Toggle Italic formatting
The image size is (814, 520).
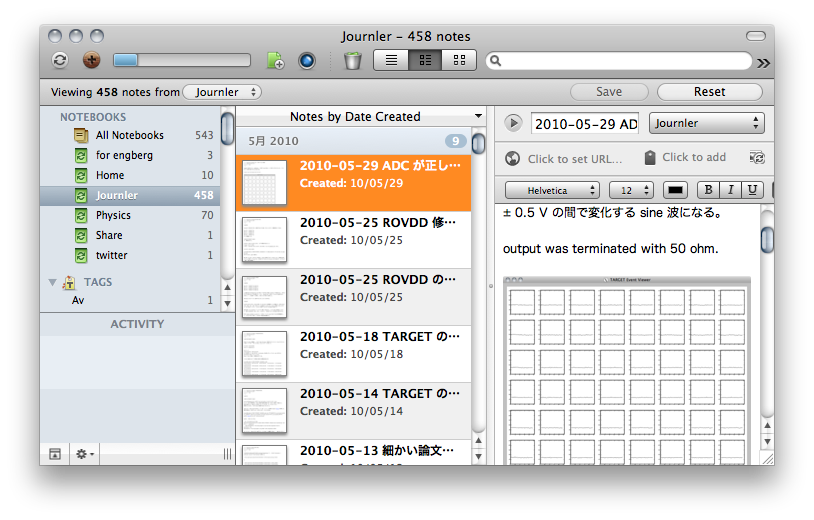point(730,190)
